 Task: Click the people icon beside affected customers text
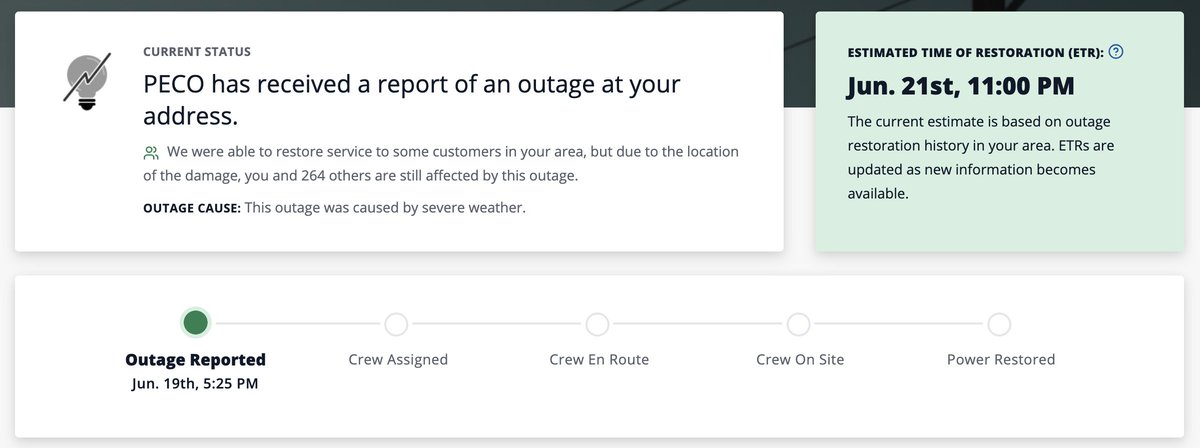[151, 153]
